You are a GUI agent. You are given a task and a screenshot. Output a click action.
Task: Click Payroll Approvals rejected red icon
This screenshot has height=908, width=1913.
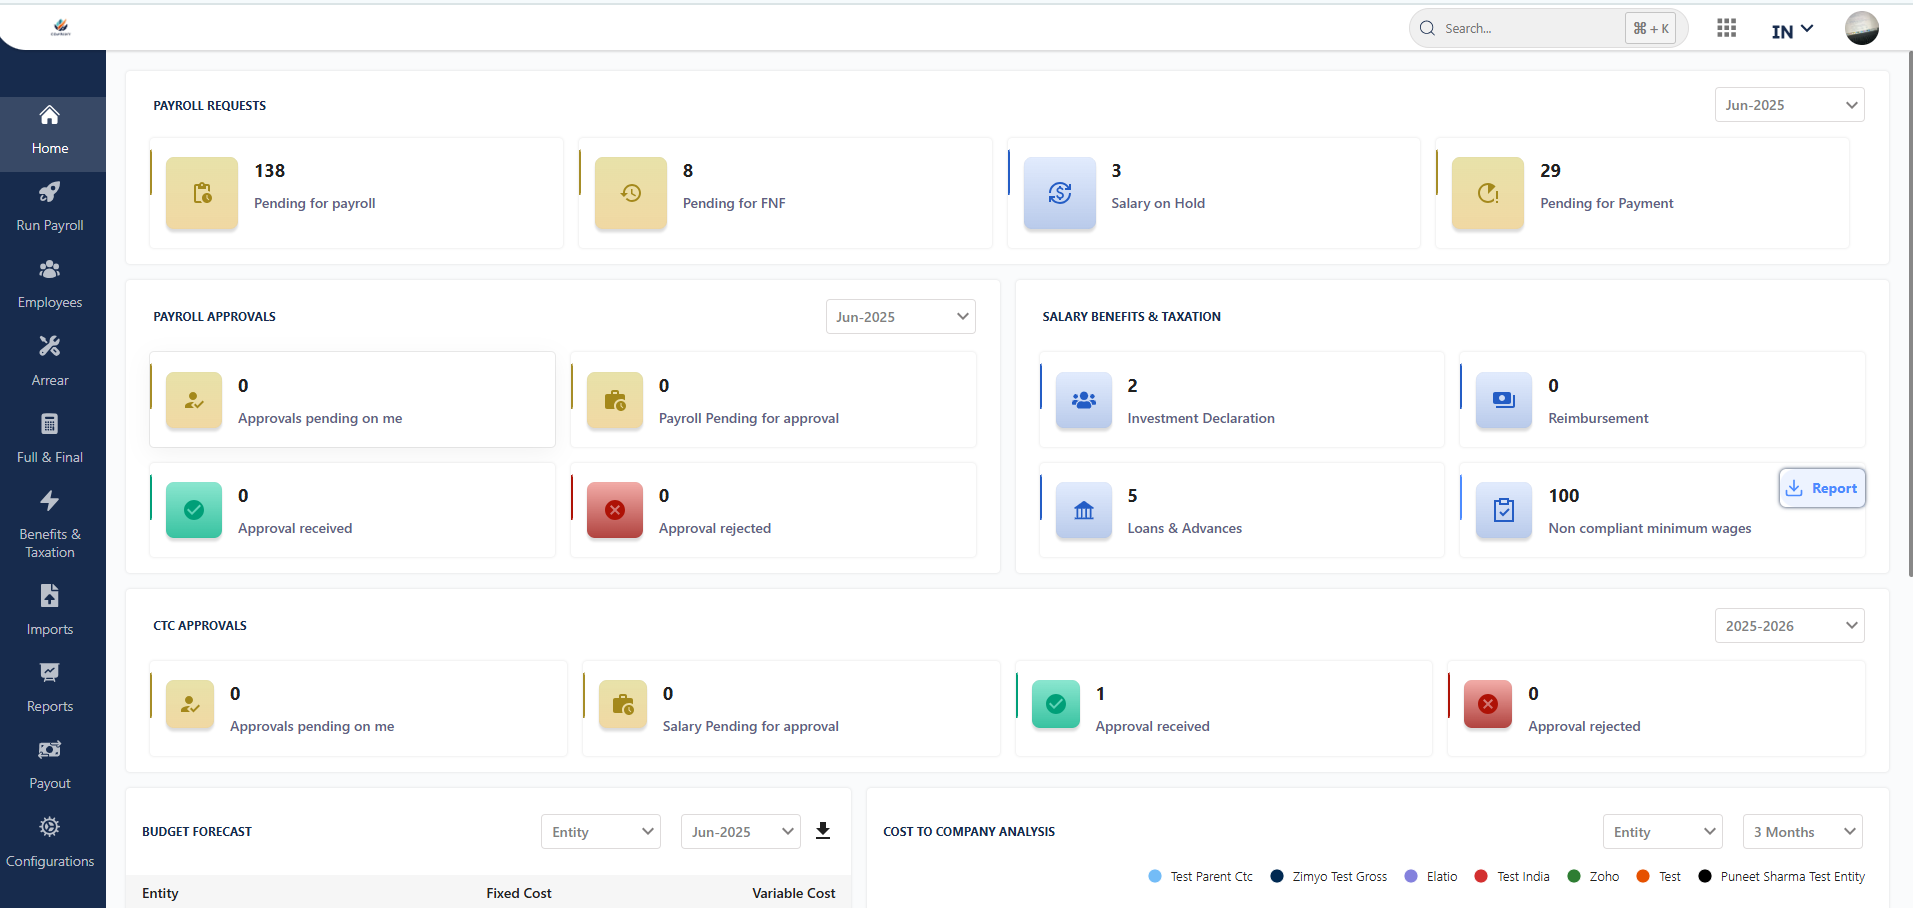pos(615,510)
